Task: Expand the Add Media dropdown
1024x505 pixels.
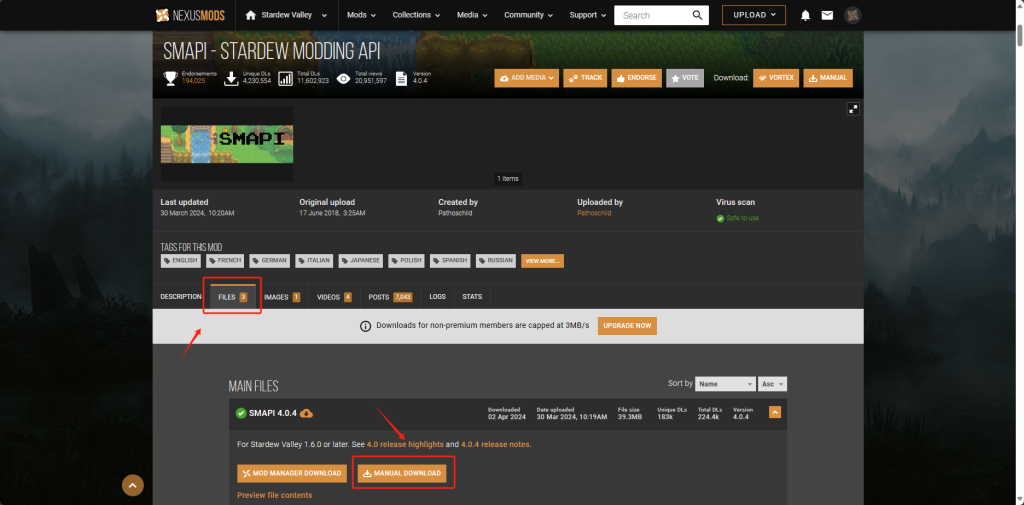Action: tap(525, 77)
